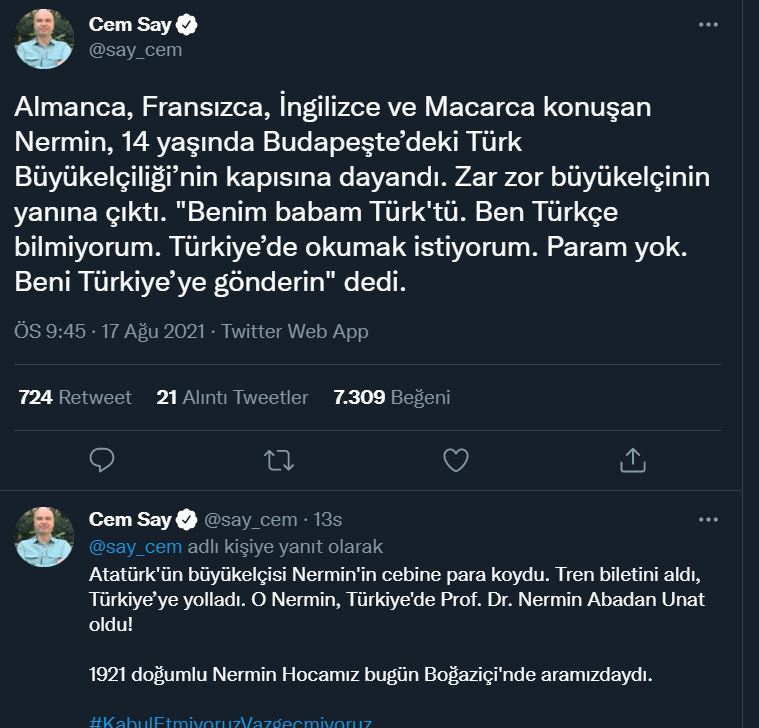Click the blue @say_cem mention in reply

click(135, 547)
